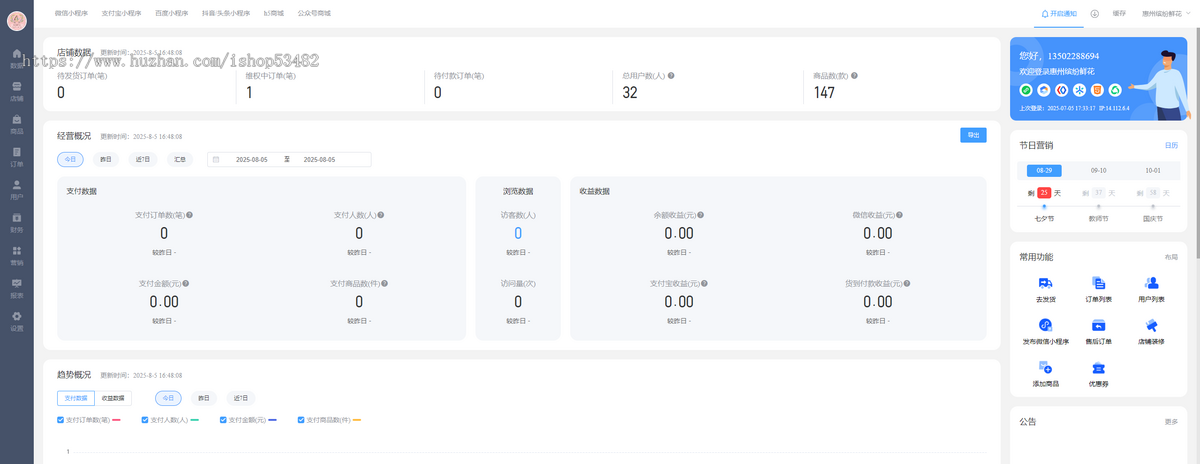Open the 营销 section in sidebar
This screenshot has height=464, width=1200.
(17, 255)
